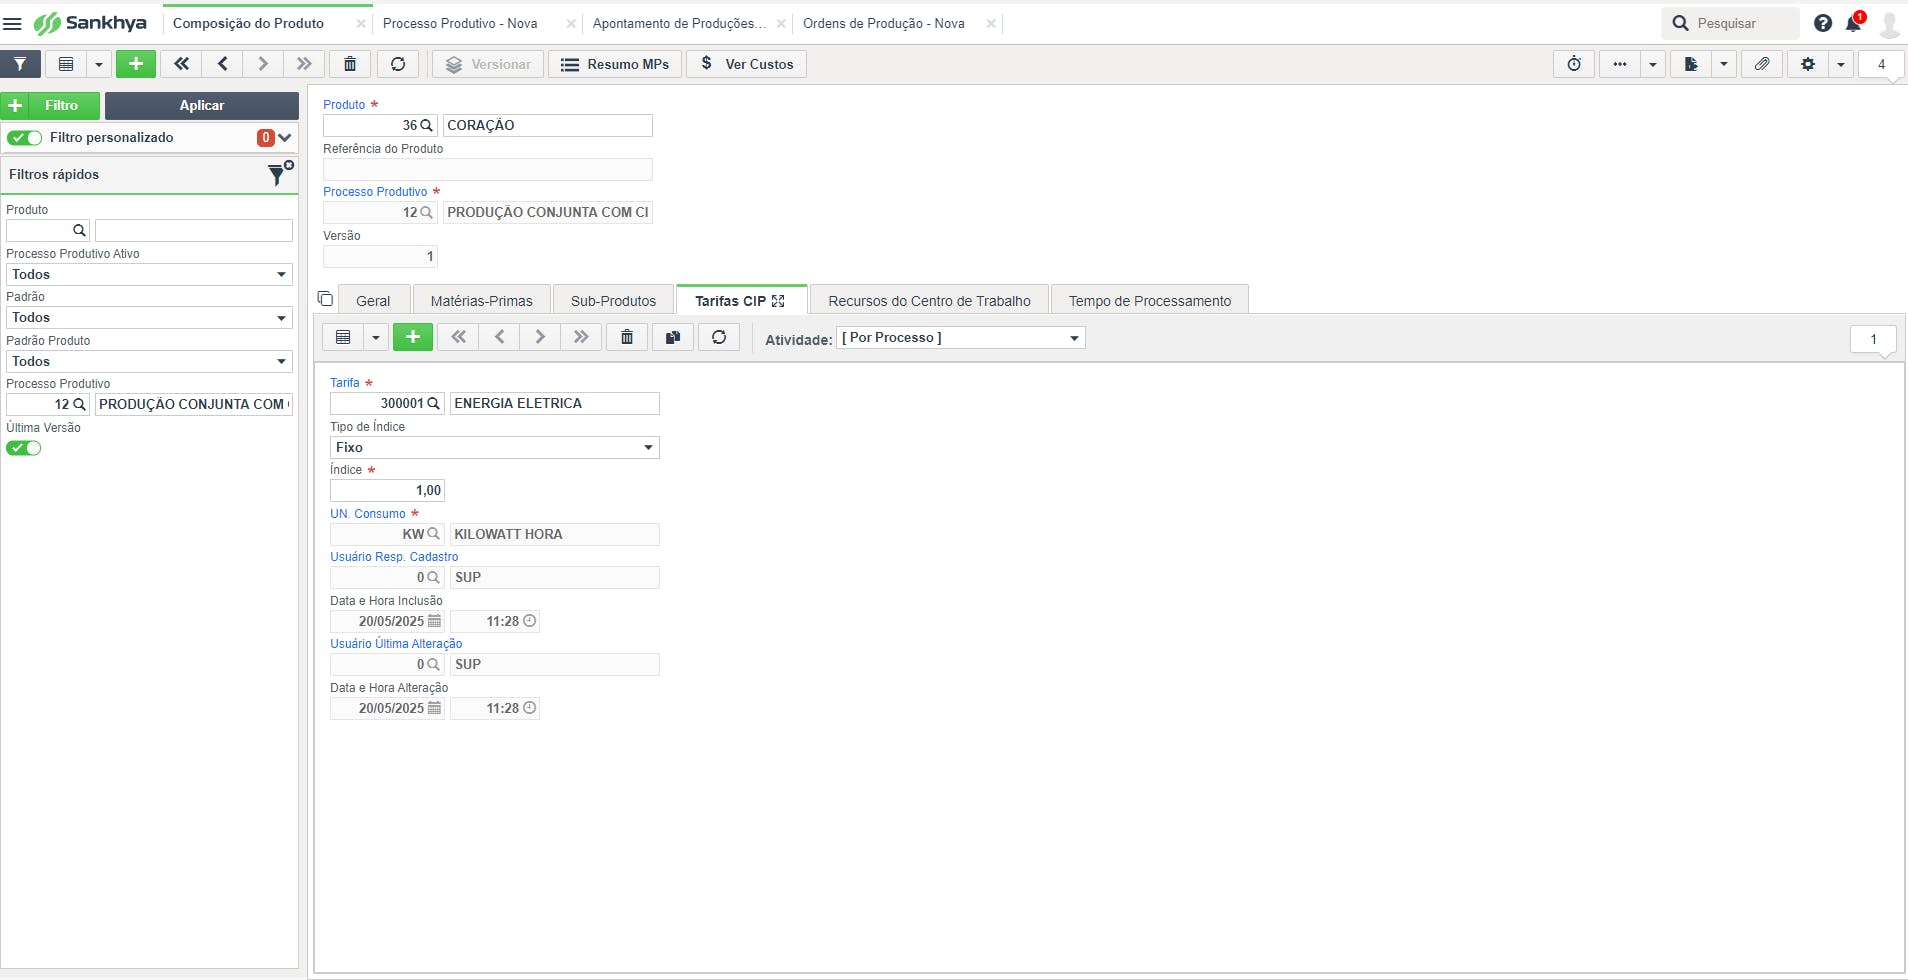Viewport: 1908px width, 980px height.
Task: Open the timer icon in top toolbar
Action: 1574,64
